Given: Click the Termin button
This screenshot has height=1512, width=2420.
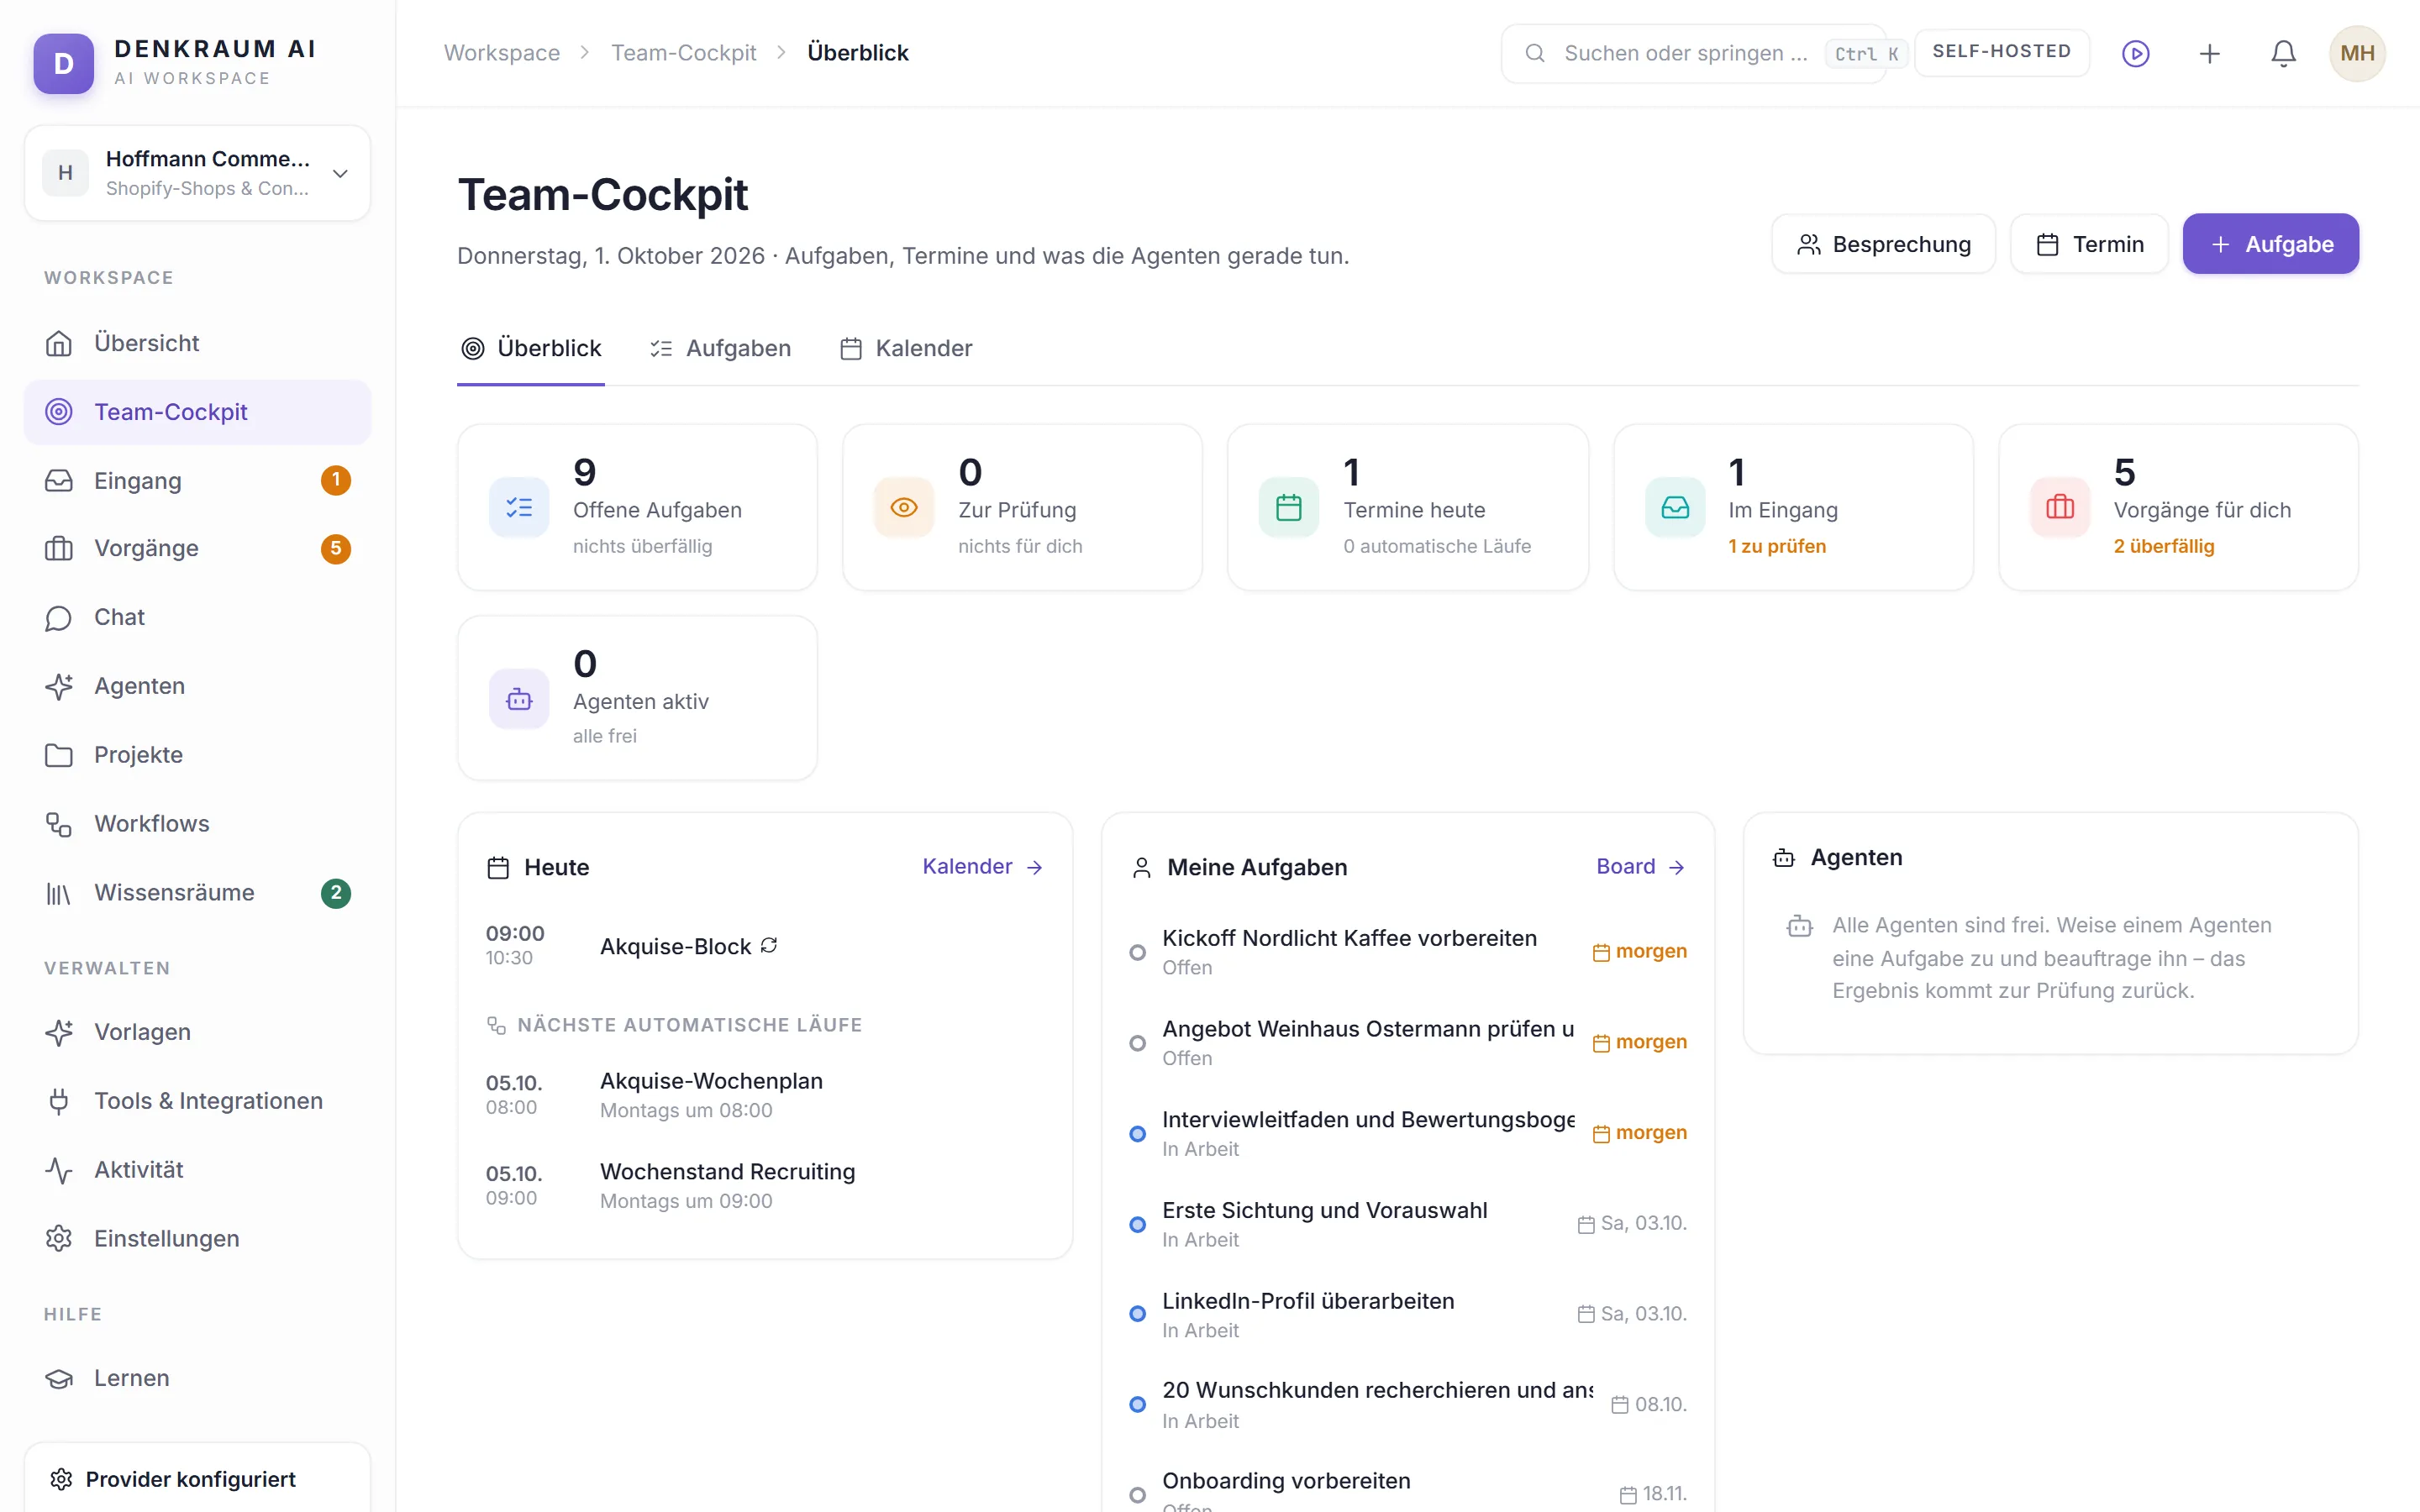Looking at the screenshot, I should click(2089, 244).
